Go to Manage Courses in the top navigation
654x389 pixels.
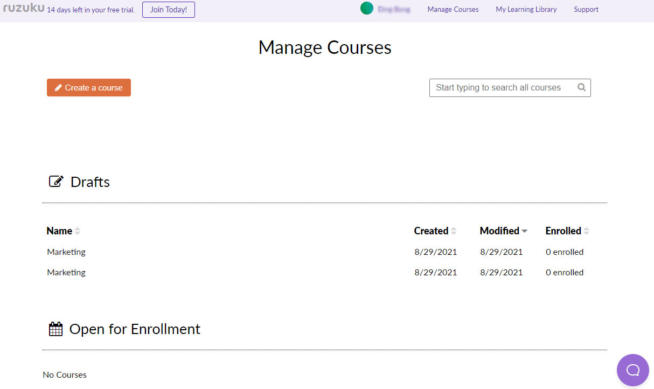click(x=453, y=9)
